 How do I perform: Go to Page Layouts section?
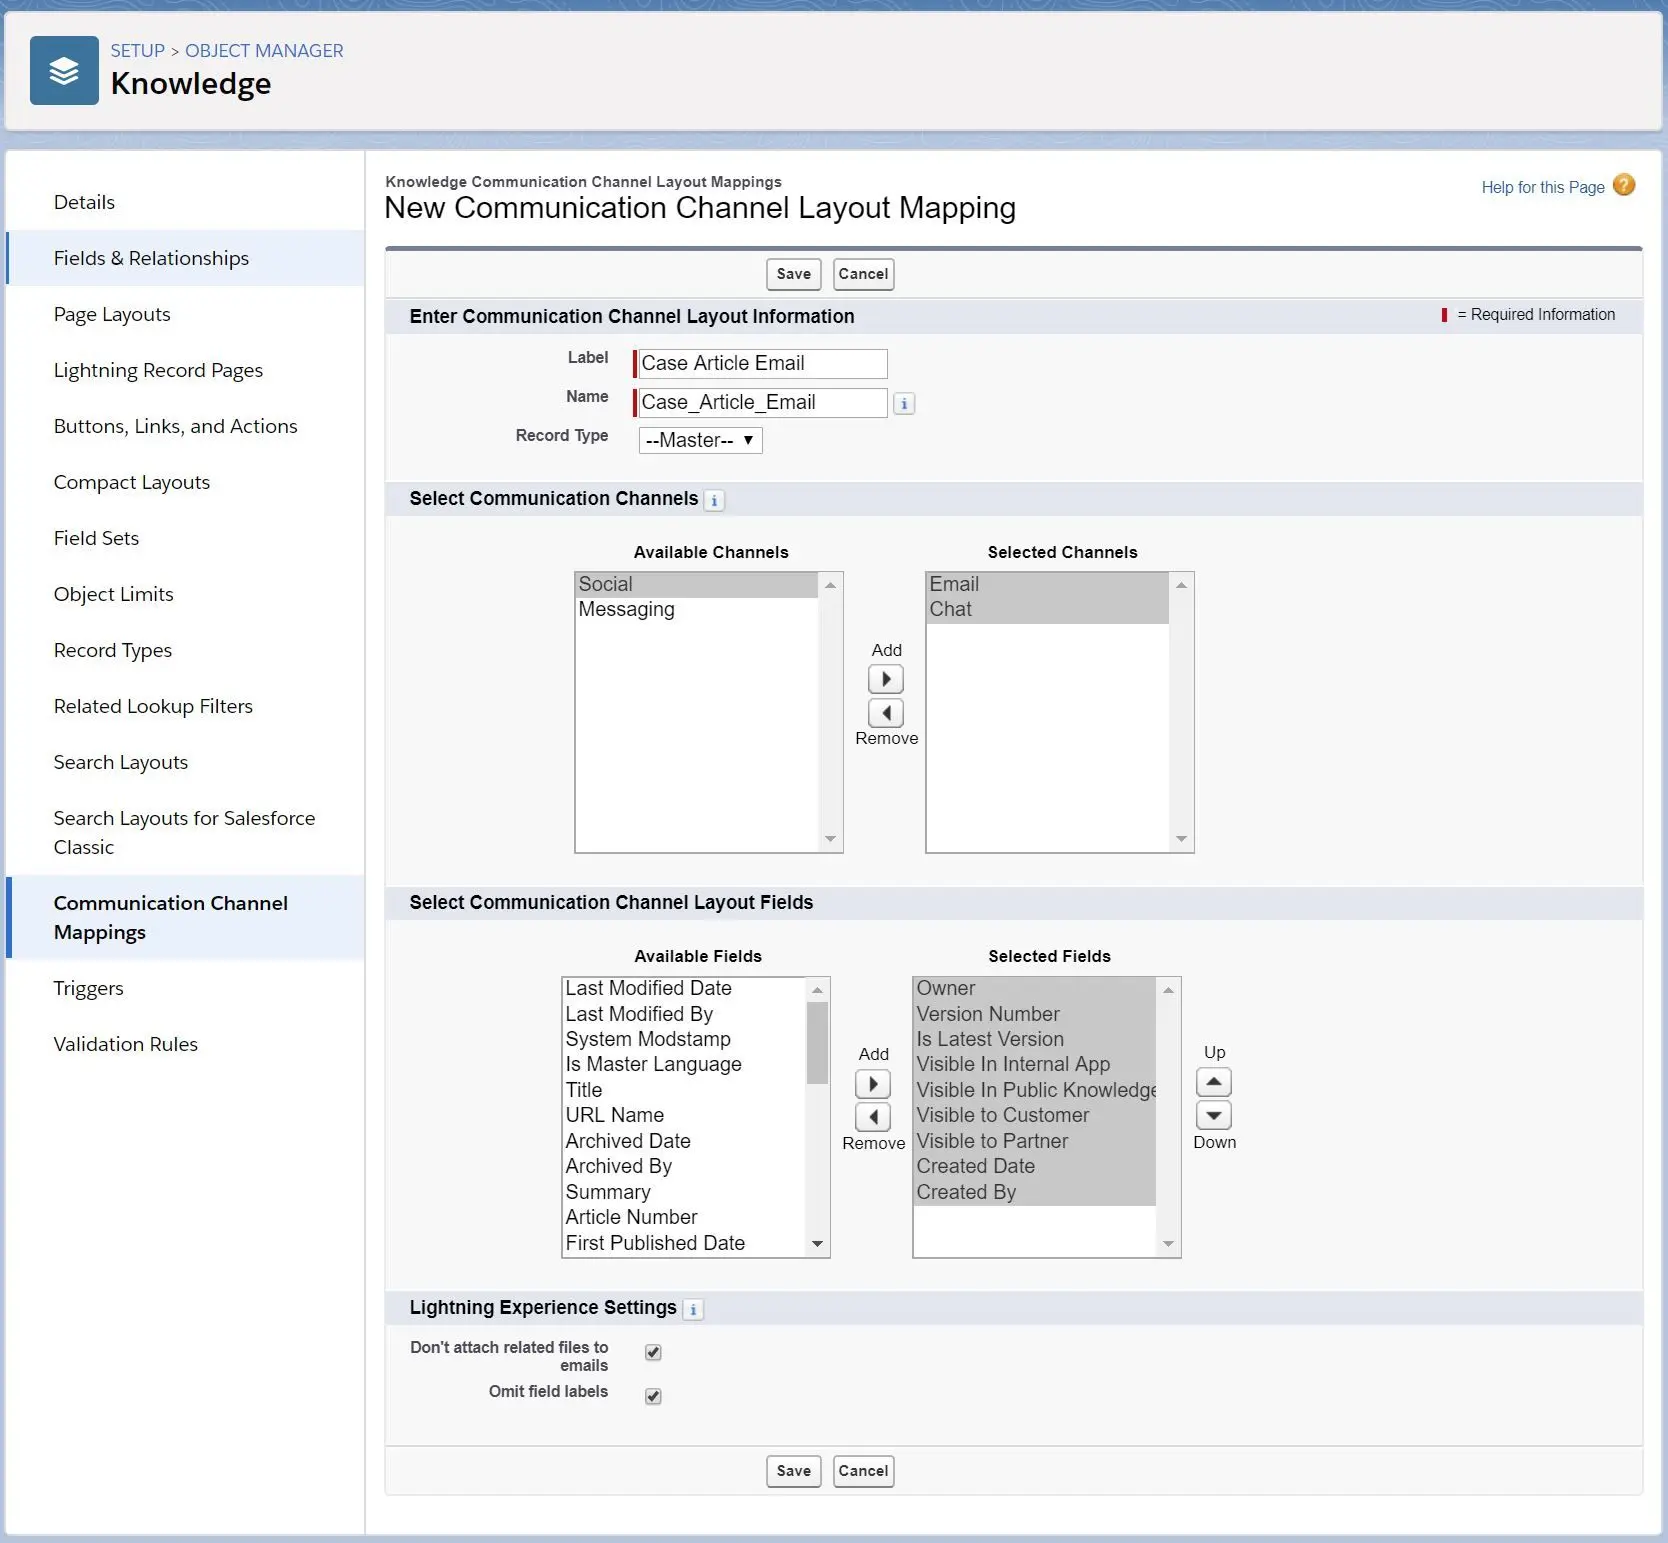tap(185, 314)
